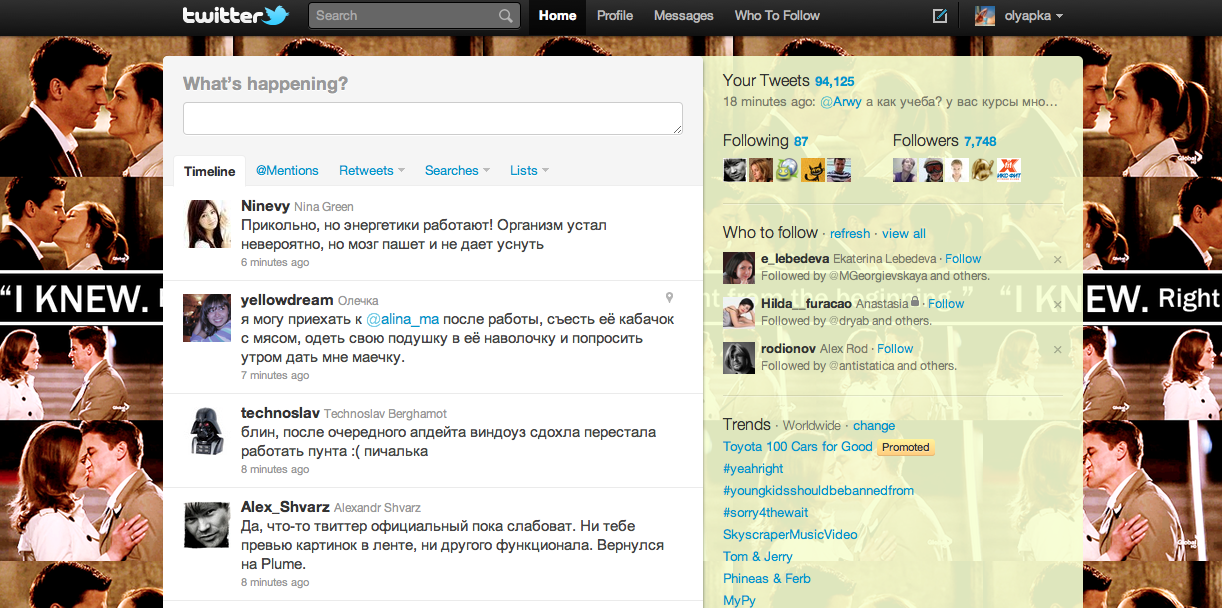Open the technoslav username link
This screenshot has width=1222, height=608.
(280, 413)
